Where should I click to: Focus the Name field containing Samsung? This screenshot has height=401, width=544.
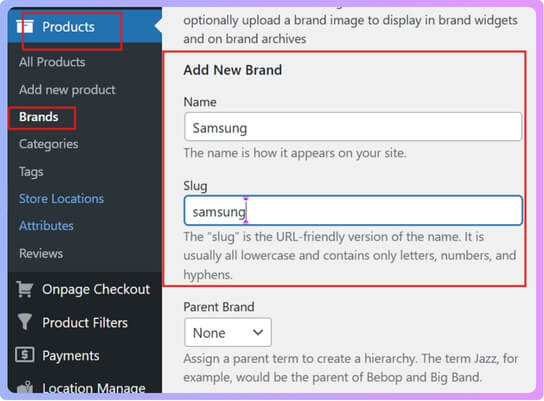point(353,127)
